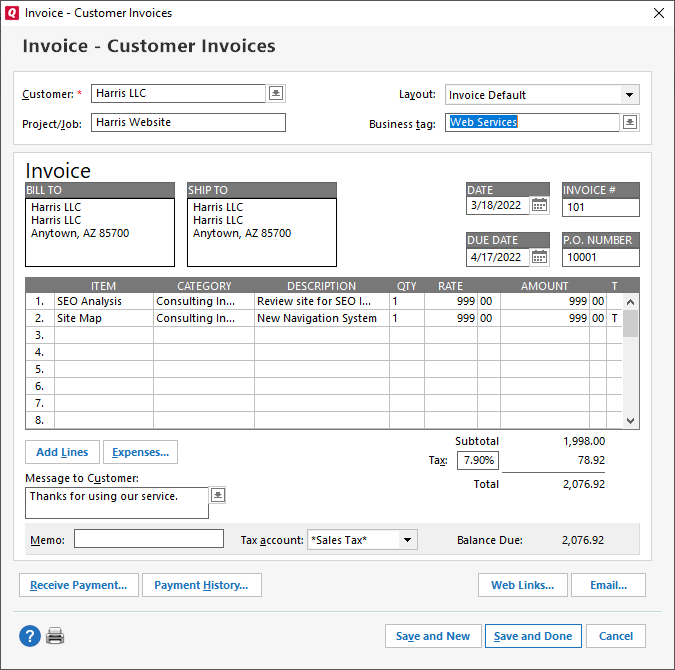Click the category cell in the SEO Analysis row
675x670 pixels.
[x=204, y=301]
